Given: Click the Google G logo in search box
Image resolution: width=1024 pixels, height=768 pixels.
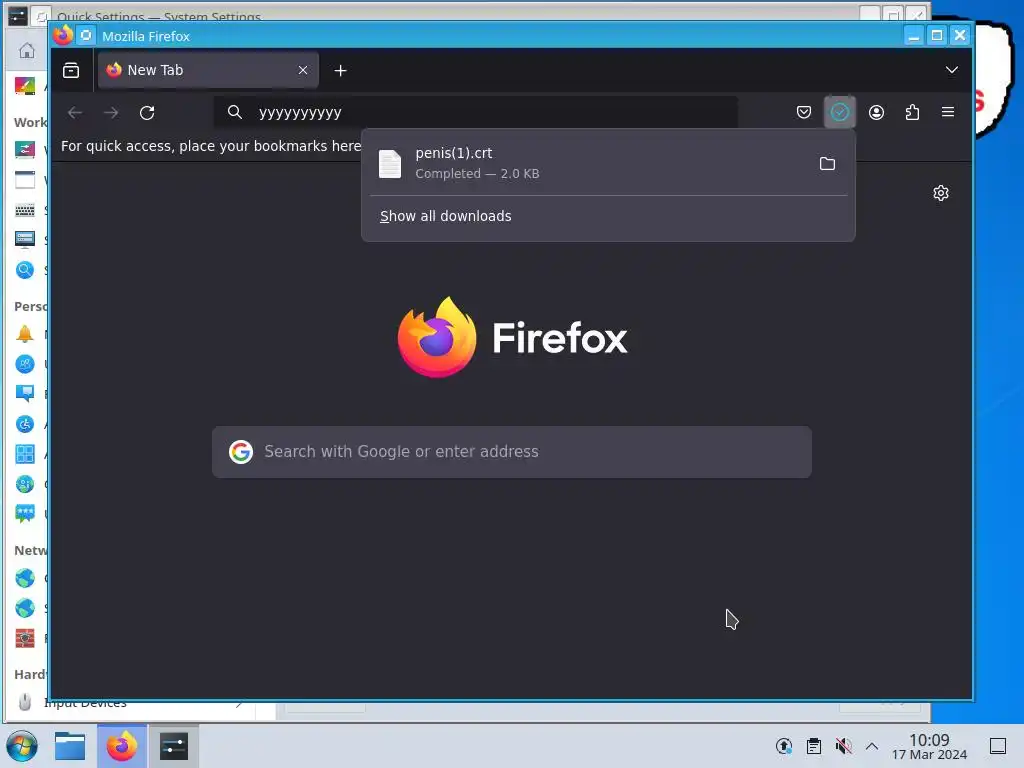Looking at the screenshot, I should click(241, 452).
